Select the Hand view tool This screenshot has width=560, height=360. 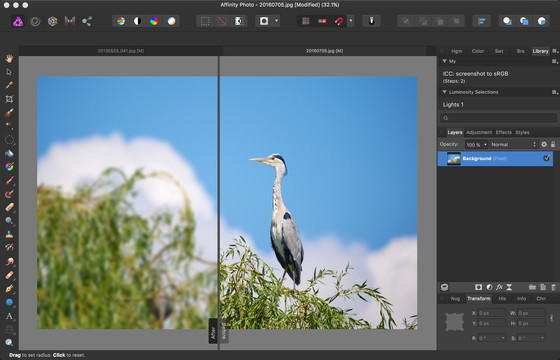tap(9, 58)
